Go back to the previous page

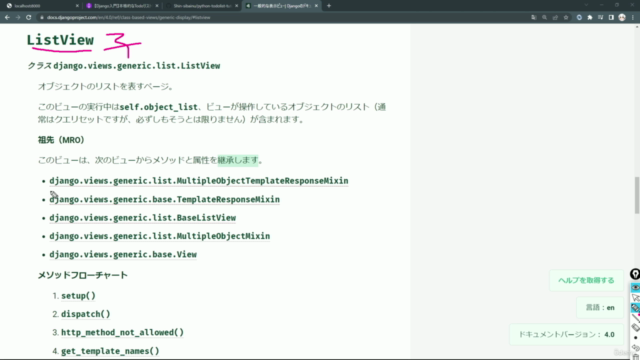tap(7, 18)
